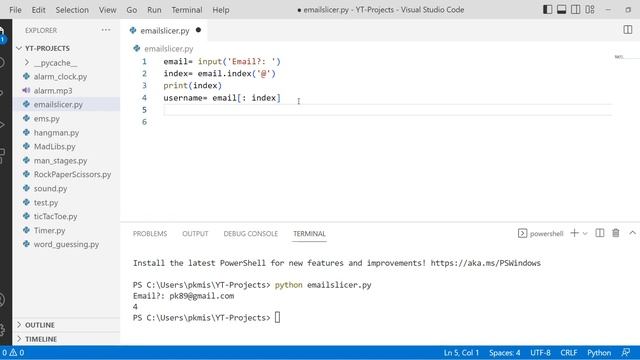Open hangman.py file

(x=56, y=133)
